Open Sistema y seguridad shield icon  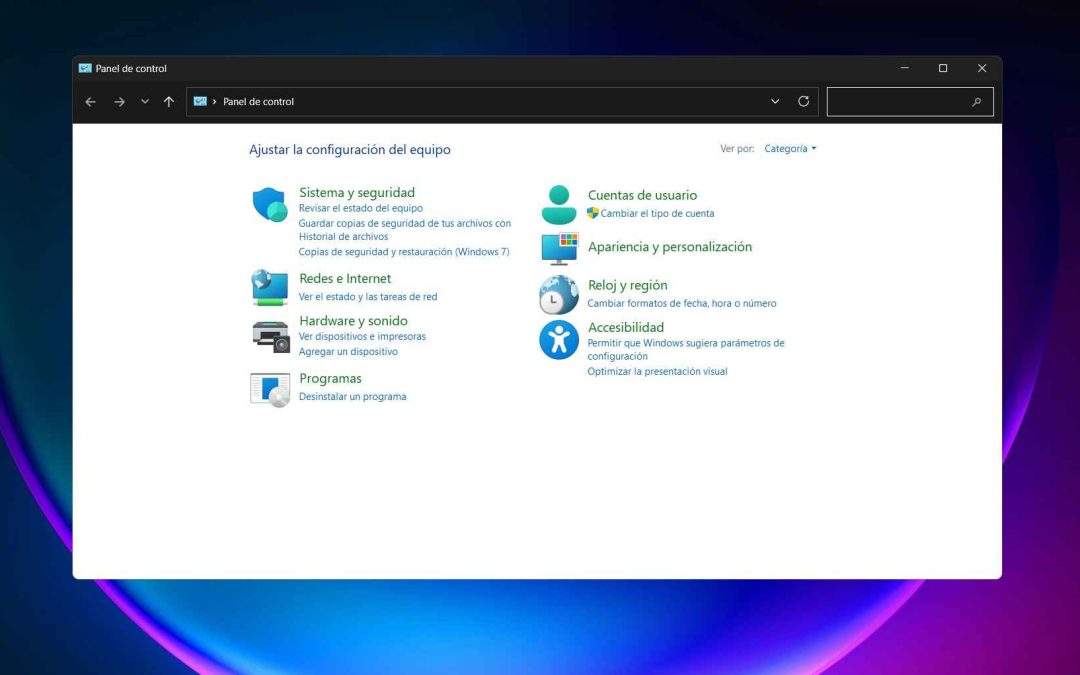tap(270, 205)
